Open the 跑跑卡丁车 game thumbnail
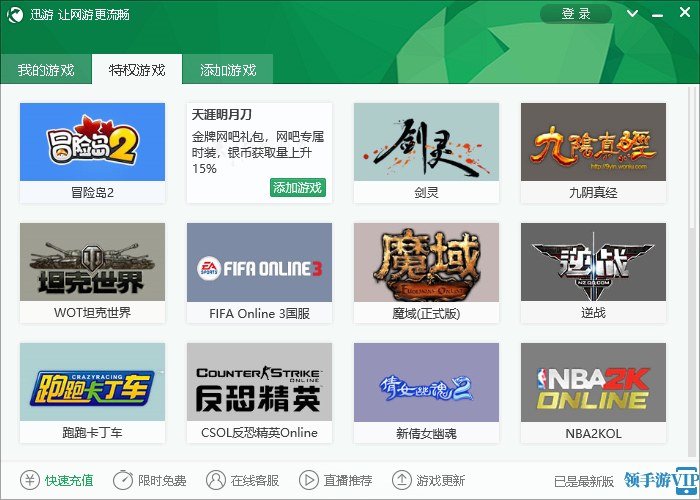The height and width of the screenshot is (500, 700). click(92, 382)
